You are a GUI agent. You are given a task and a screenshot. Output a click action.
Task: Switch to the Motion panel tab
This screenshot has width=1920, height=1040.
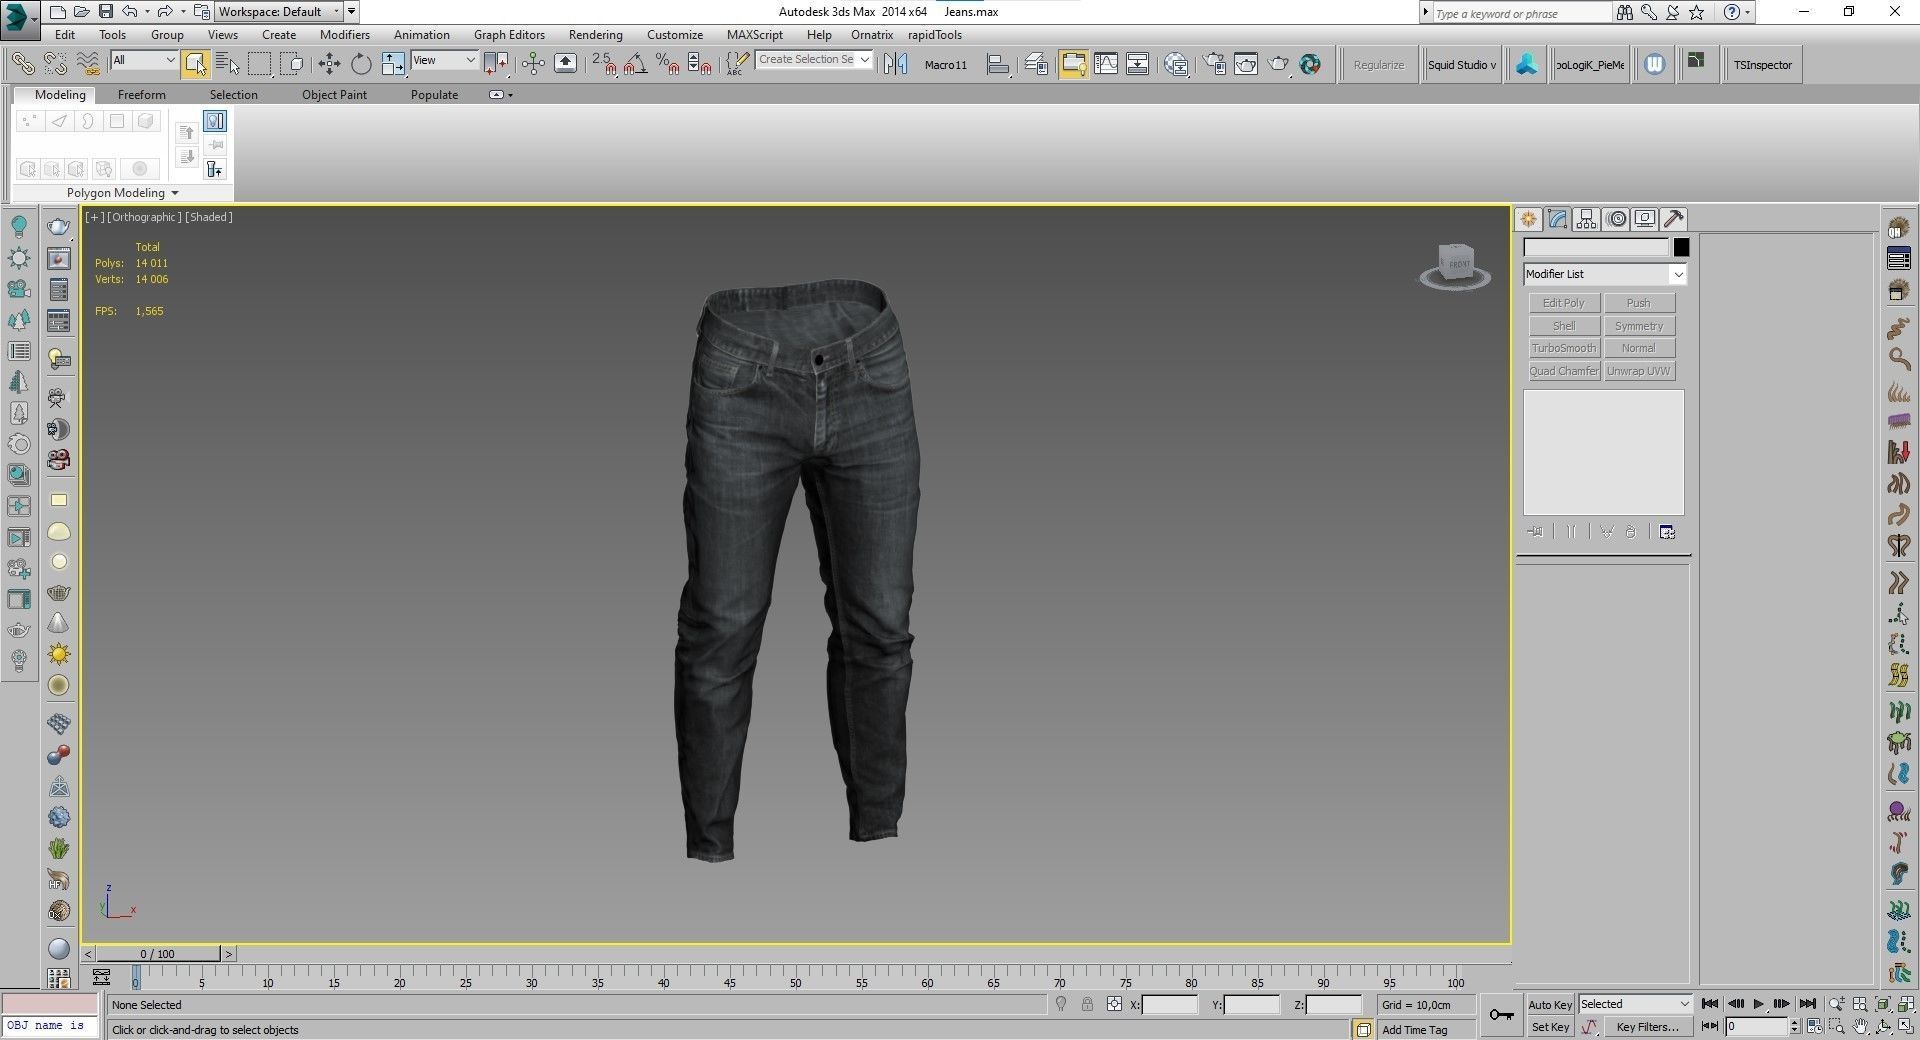[1616, 219]
